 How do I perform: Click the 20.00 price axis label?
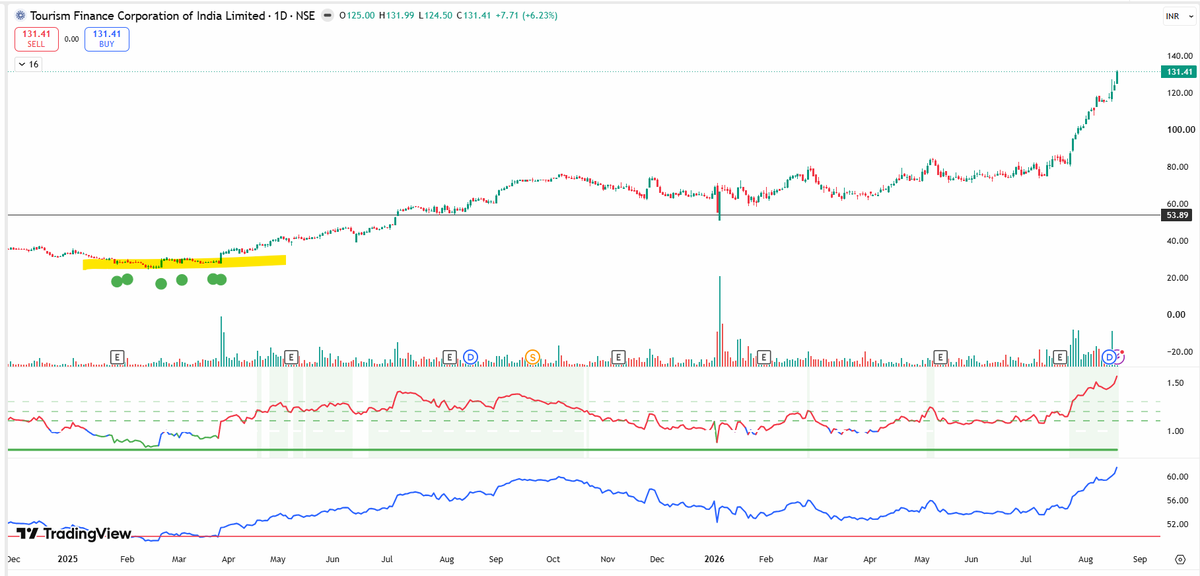(x=1178, y=278)
